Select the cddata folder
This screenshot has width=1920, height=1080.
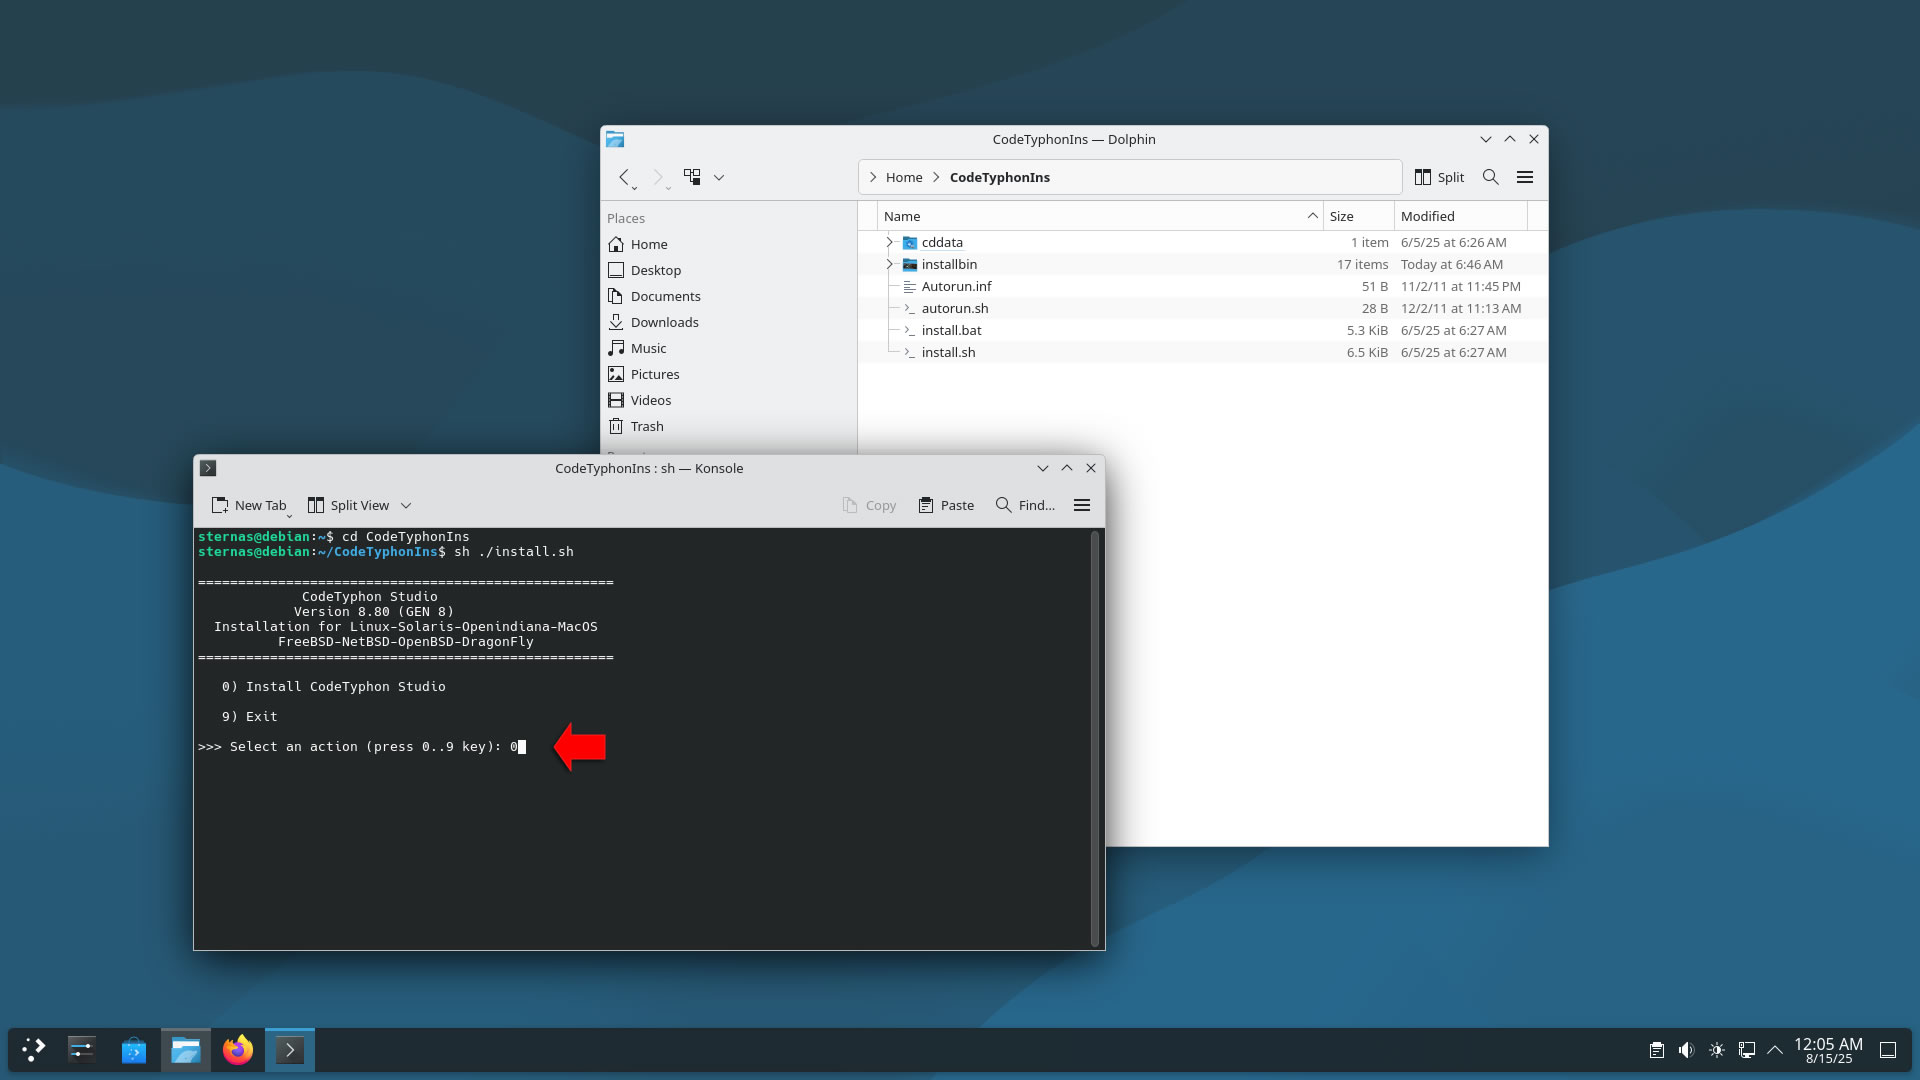click(942, 242)
